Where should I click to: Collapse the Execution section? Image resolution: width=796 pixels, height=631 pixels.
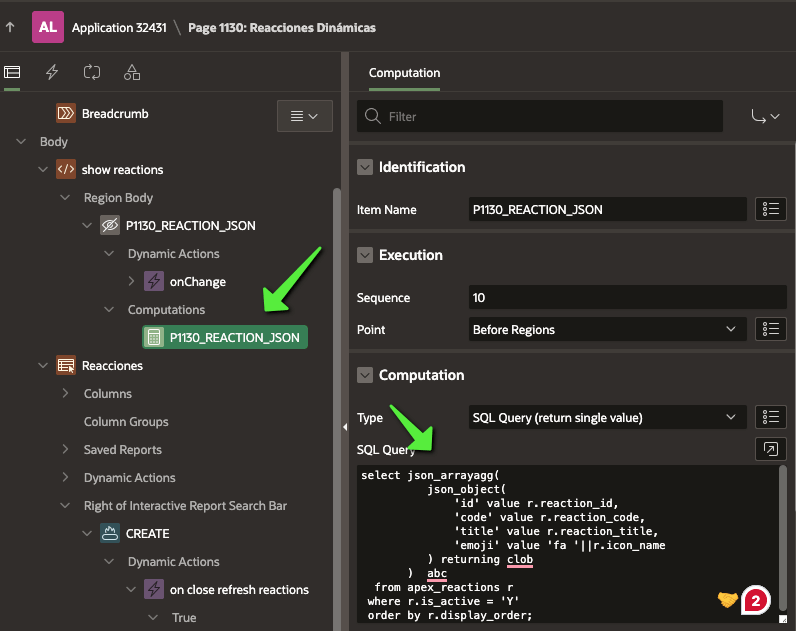(x=365, y=255)
